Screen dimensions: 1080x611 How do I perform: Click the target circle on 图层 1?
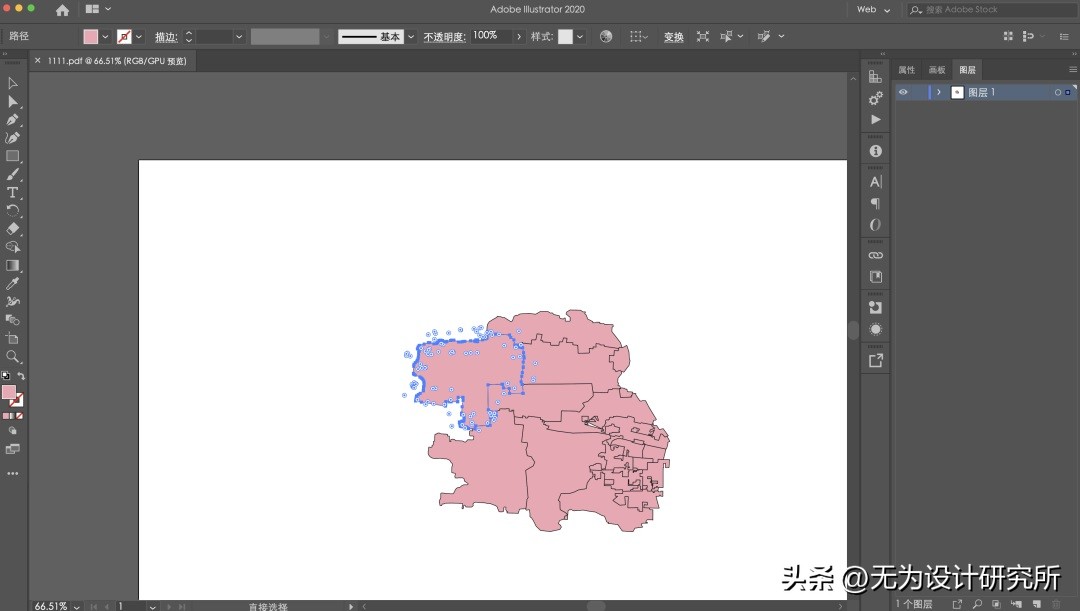coord(1057,92)
